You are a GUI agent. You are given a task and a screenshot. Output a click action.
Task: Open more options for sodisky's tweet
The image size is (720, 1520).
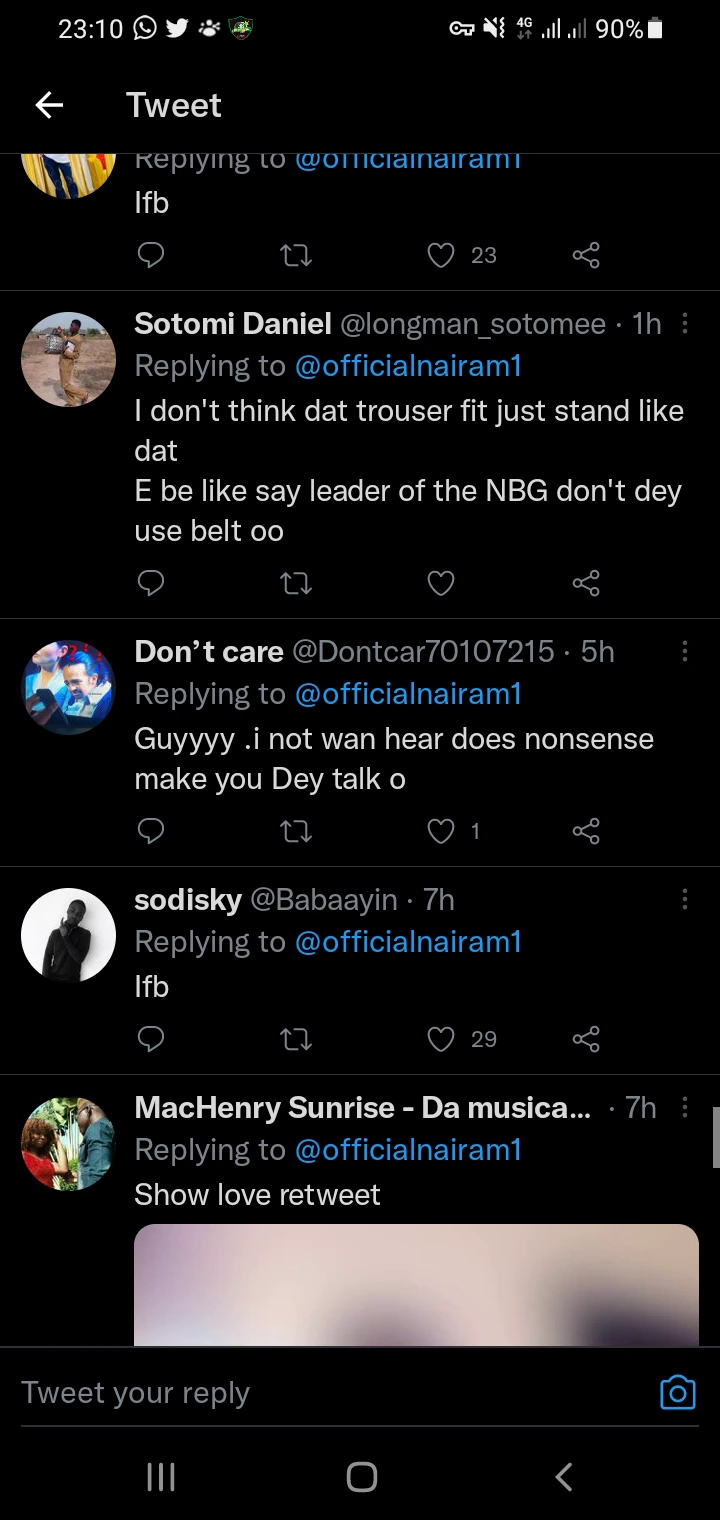[685, 900]
